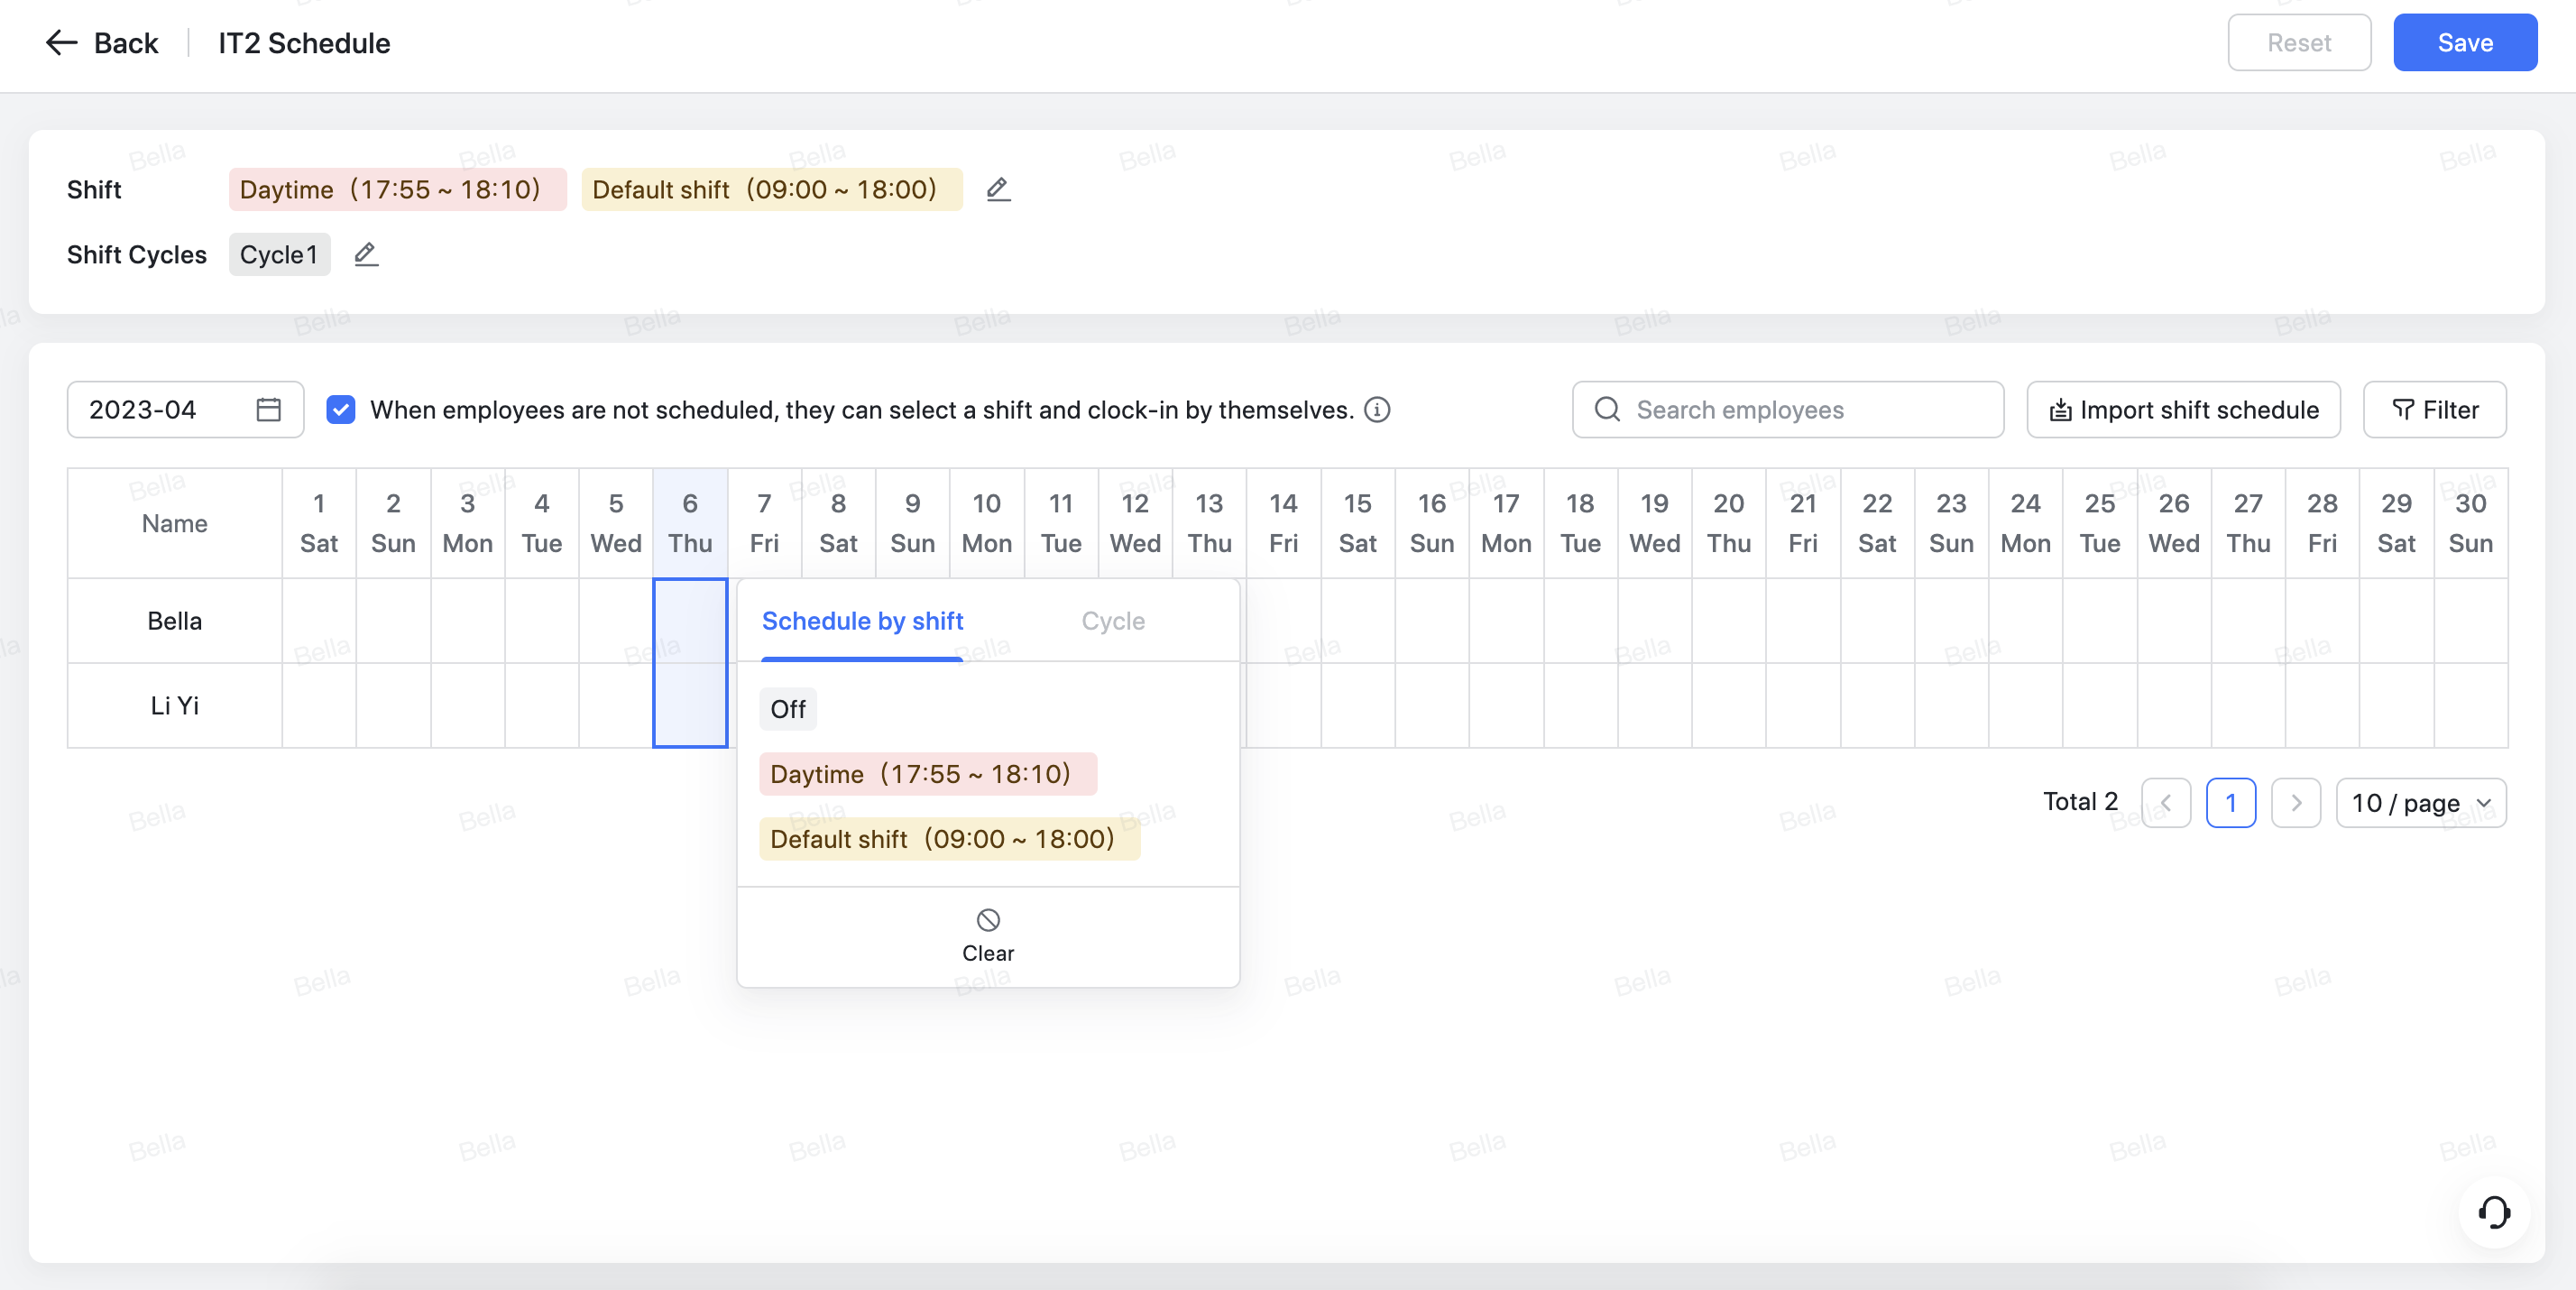
Task: Edit Cycle1 shift cycles via pencil icon
Action: click(365, 254)
